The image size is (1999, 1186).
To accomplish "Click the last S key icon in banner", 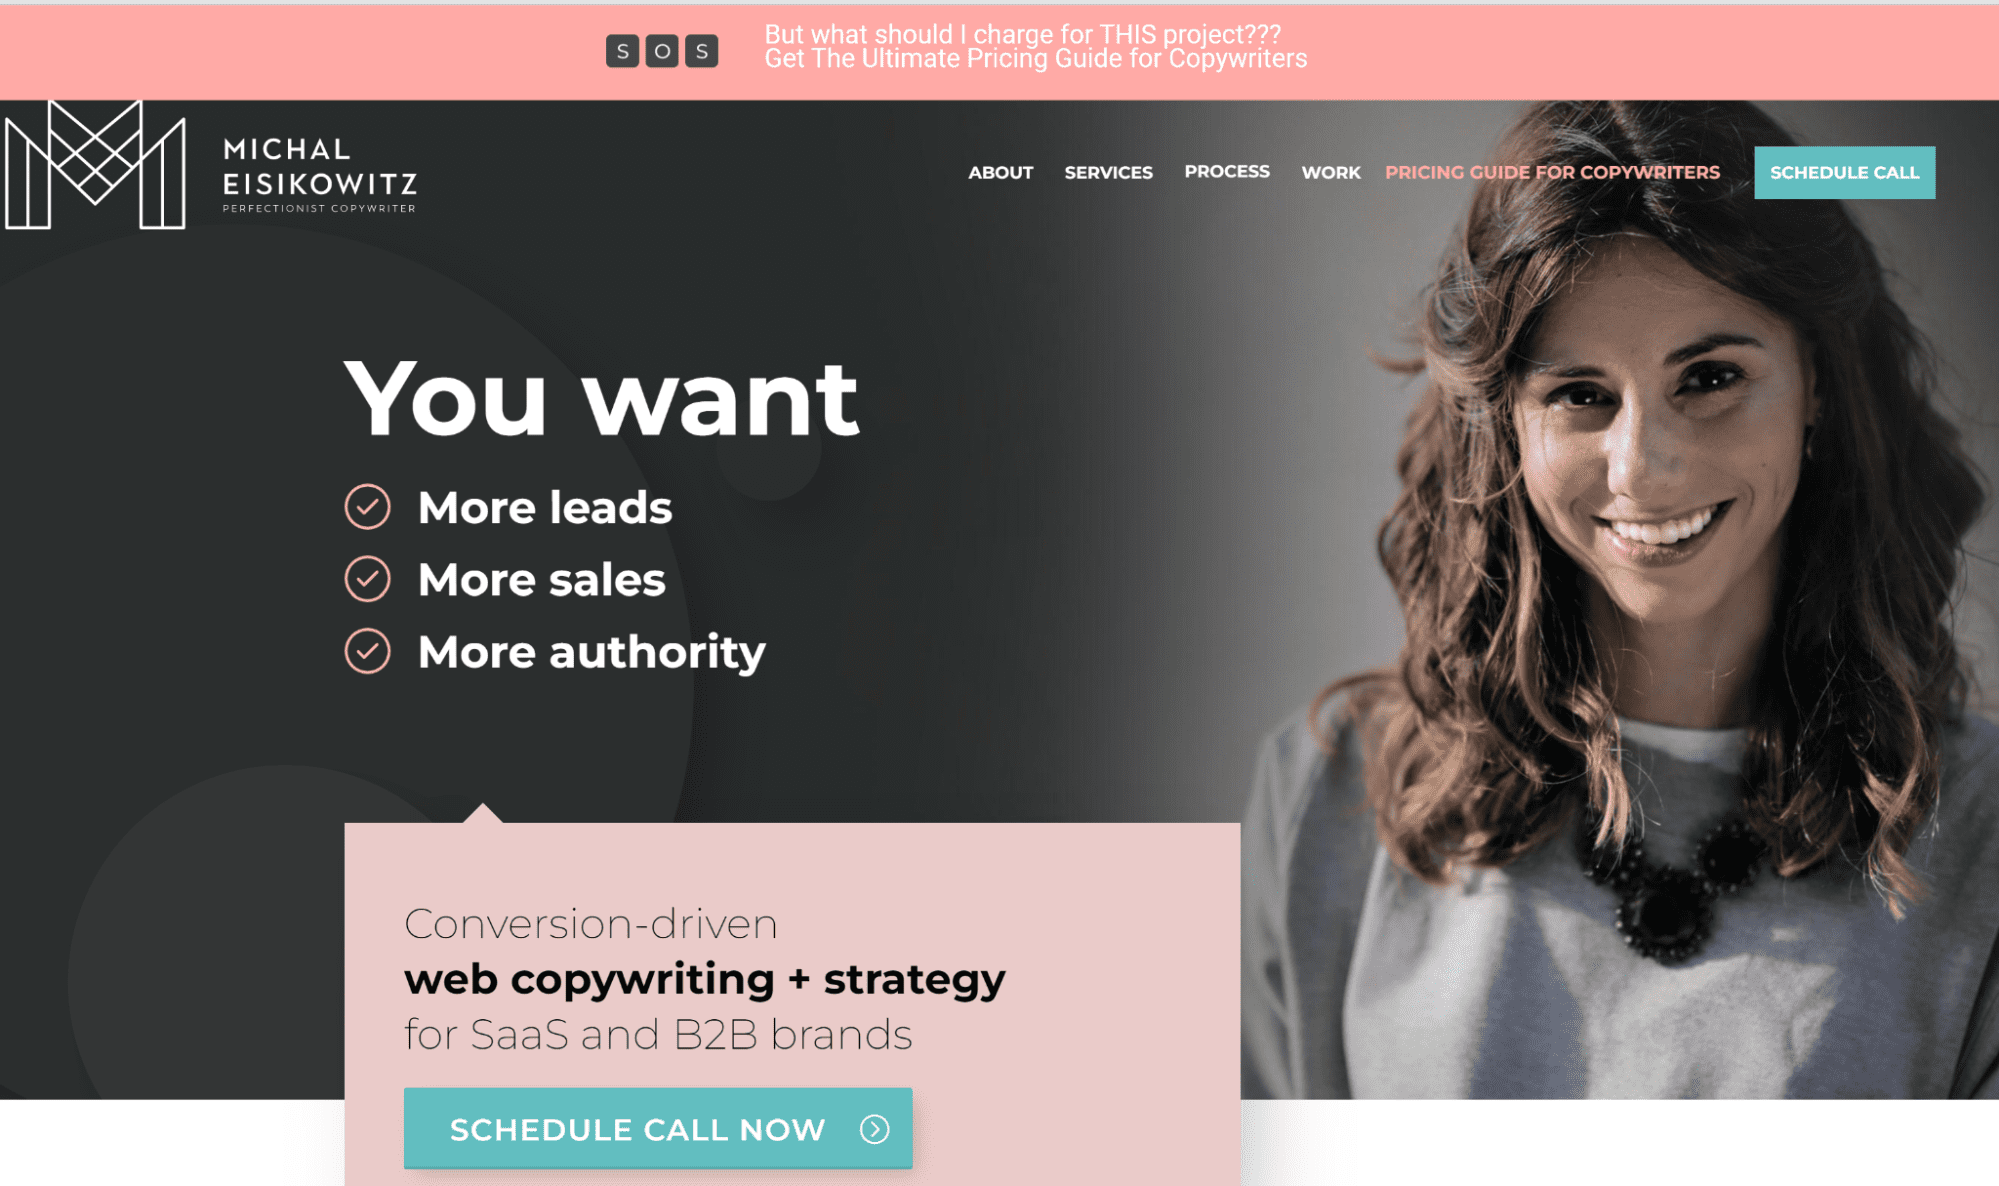I will [x=702, y=51].
